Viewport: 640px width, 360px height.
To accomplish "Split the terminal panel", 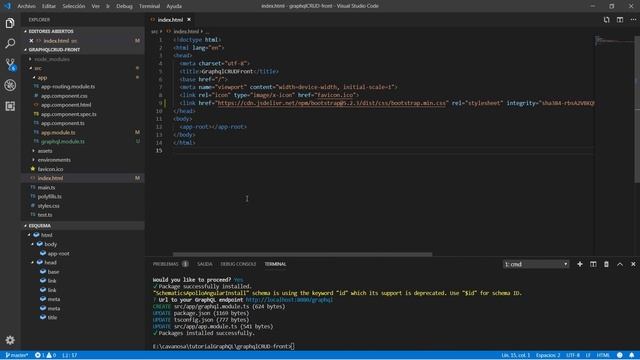I will coord(593,264).
